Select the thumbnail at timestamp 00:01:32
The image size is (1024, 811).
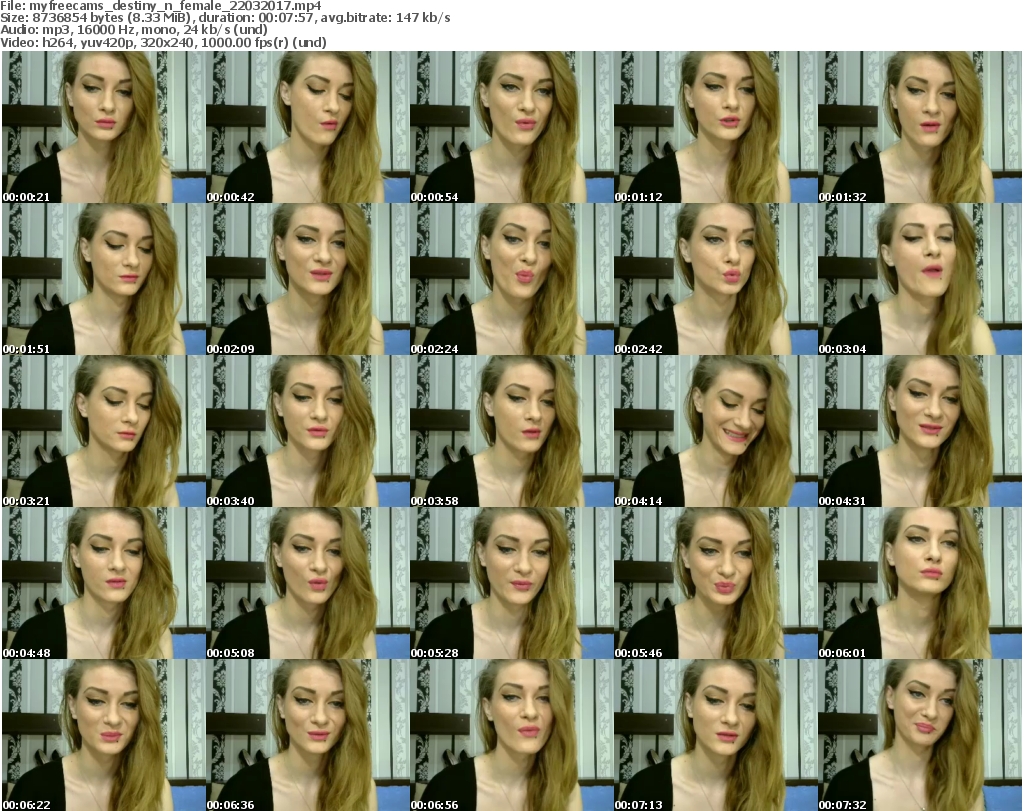pos(919,127)
